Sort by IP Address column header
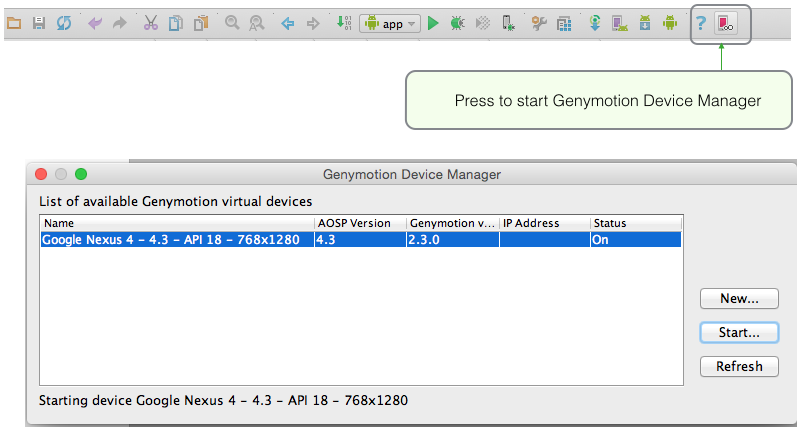This screenshot has height=447, width=810. pyautogui.click(x=545, y=223)
